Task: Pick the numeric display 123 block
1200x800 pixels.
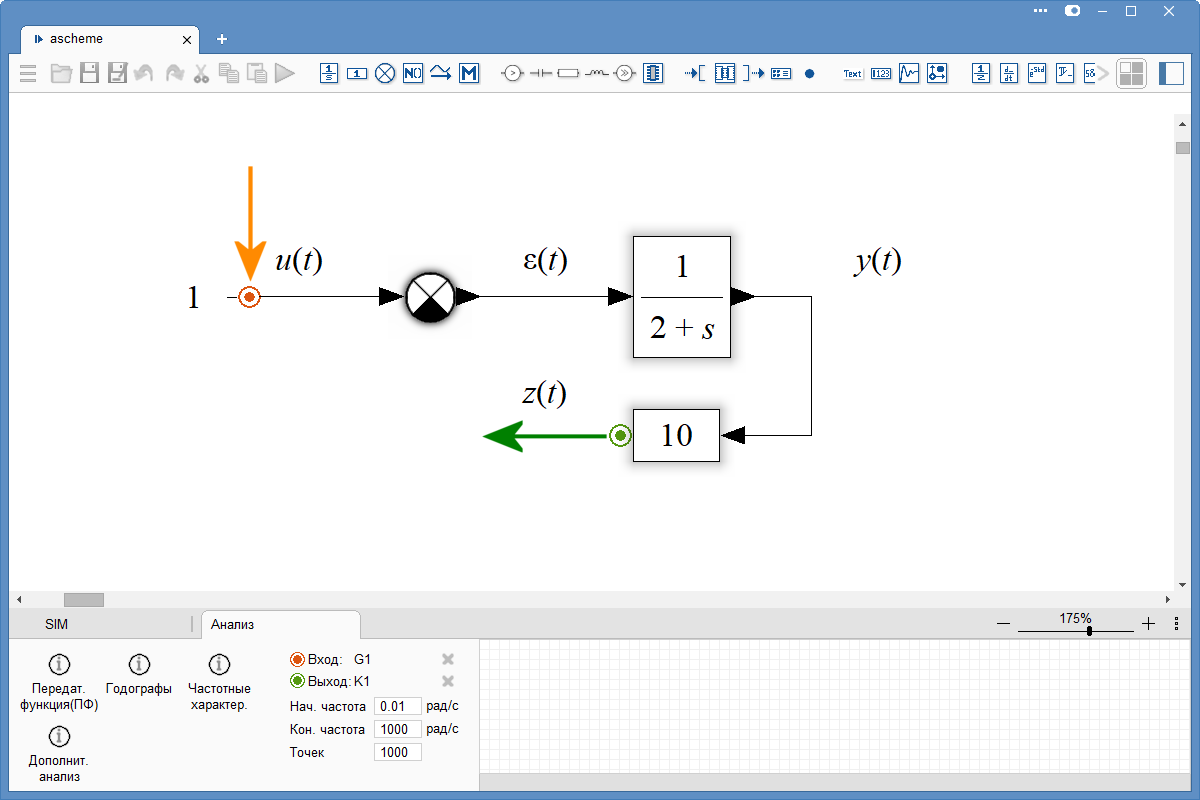Action: [880, 73]
